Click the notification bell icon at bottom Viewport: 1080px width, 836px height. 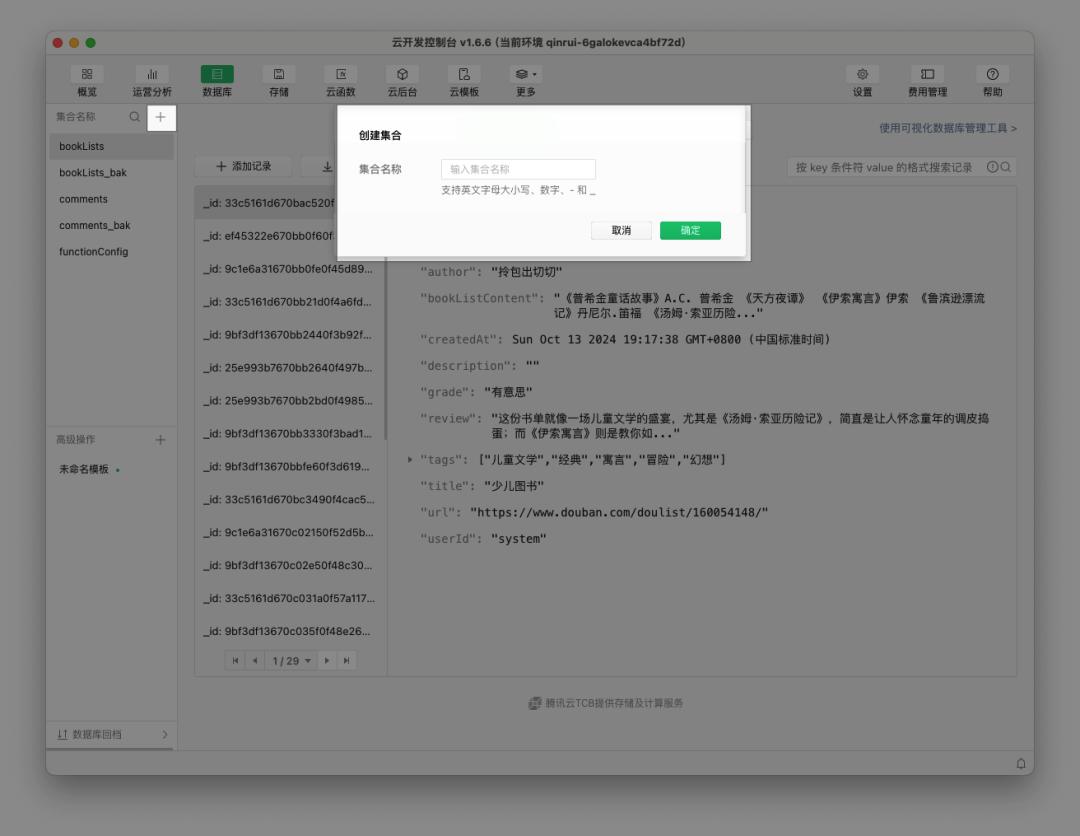(x=1021, y=763)
